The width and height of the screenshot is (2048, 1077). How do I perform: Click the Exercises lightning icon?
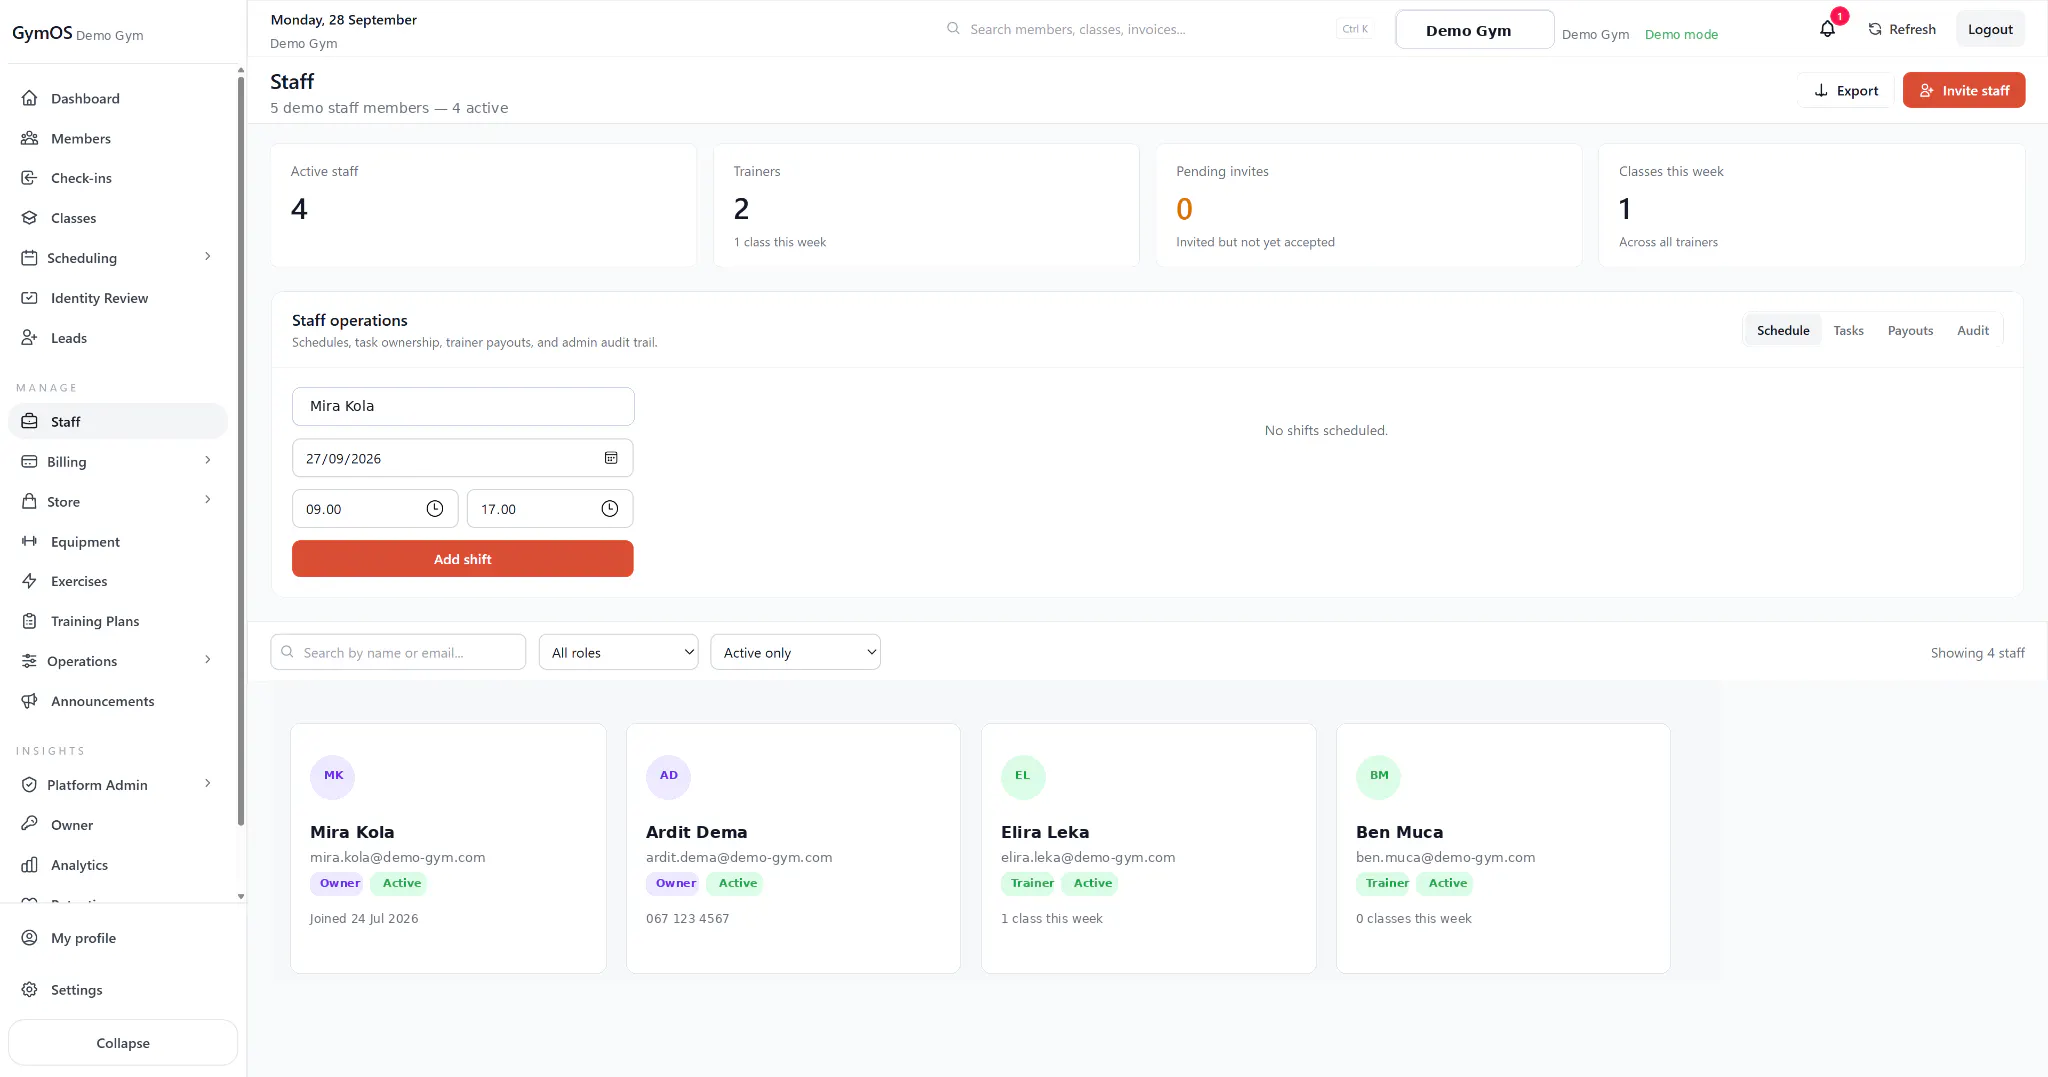(x=29, y=581)
